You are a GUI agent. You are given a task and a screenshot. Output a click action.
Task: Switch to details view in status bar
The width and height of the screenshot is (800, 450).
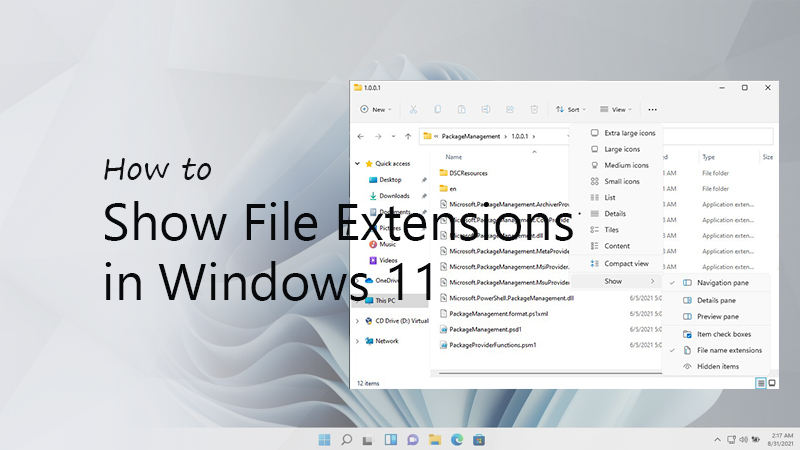(x=761, y=383)
